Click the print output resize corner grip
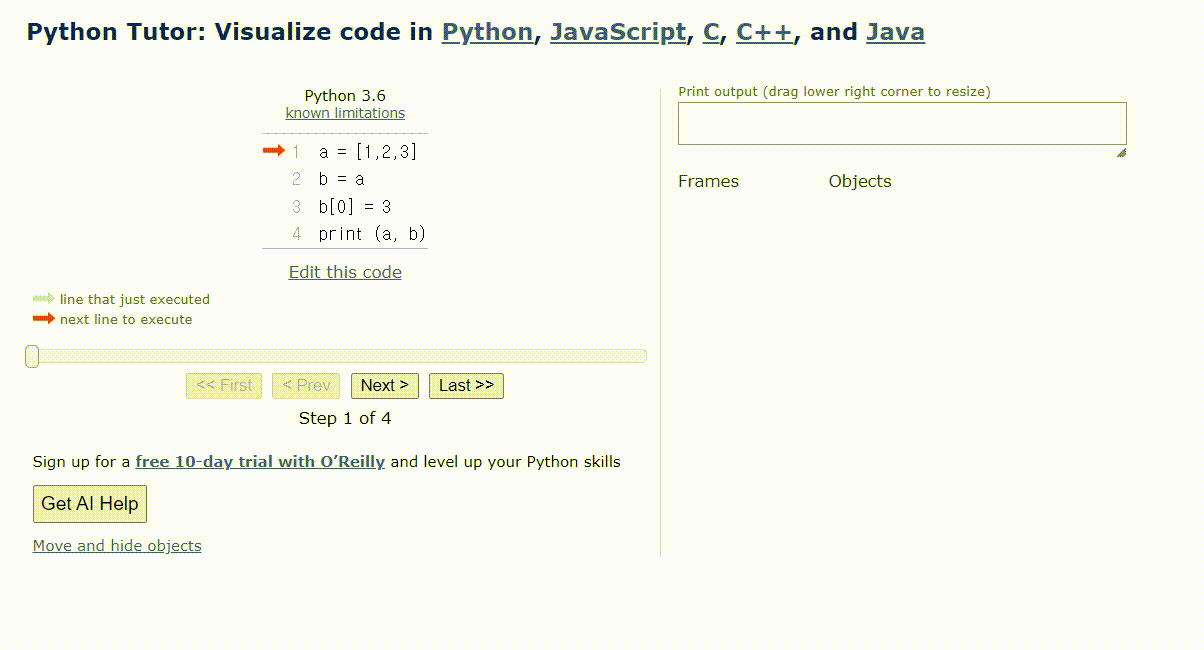 point(1121,153)
